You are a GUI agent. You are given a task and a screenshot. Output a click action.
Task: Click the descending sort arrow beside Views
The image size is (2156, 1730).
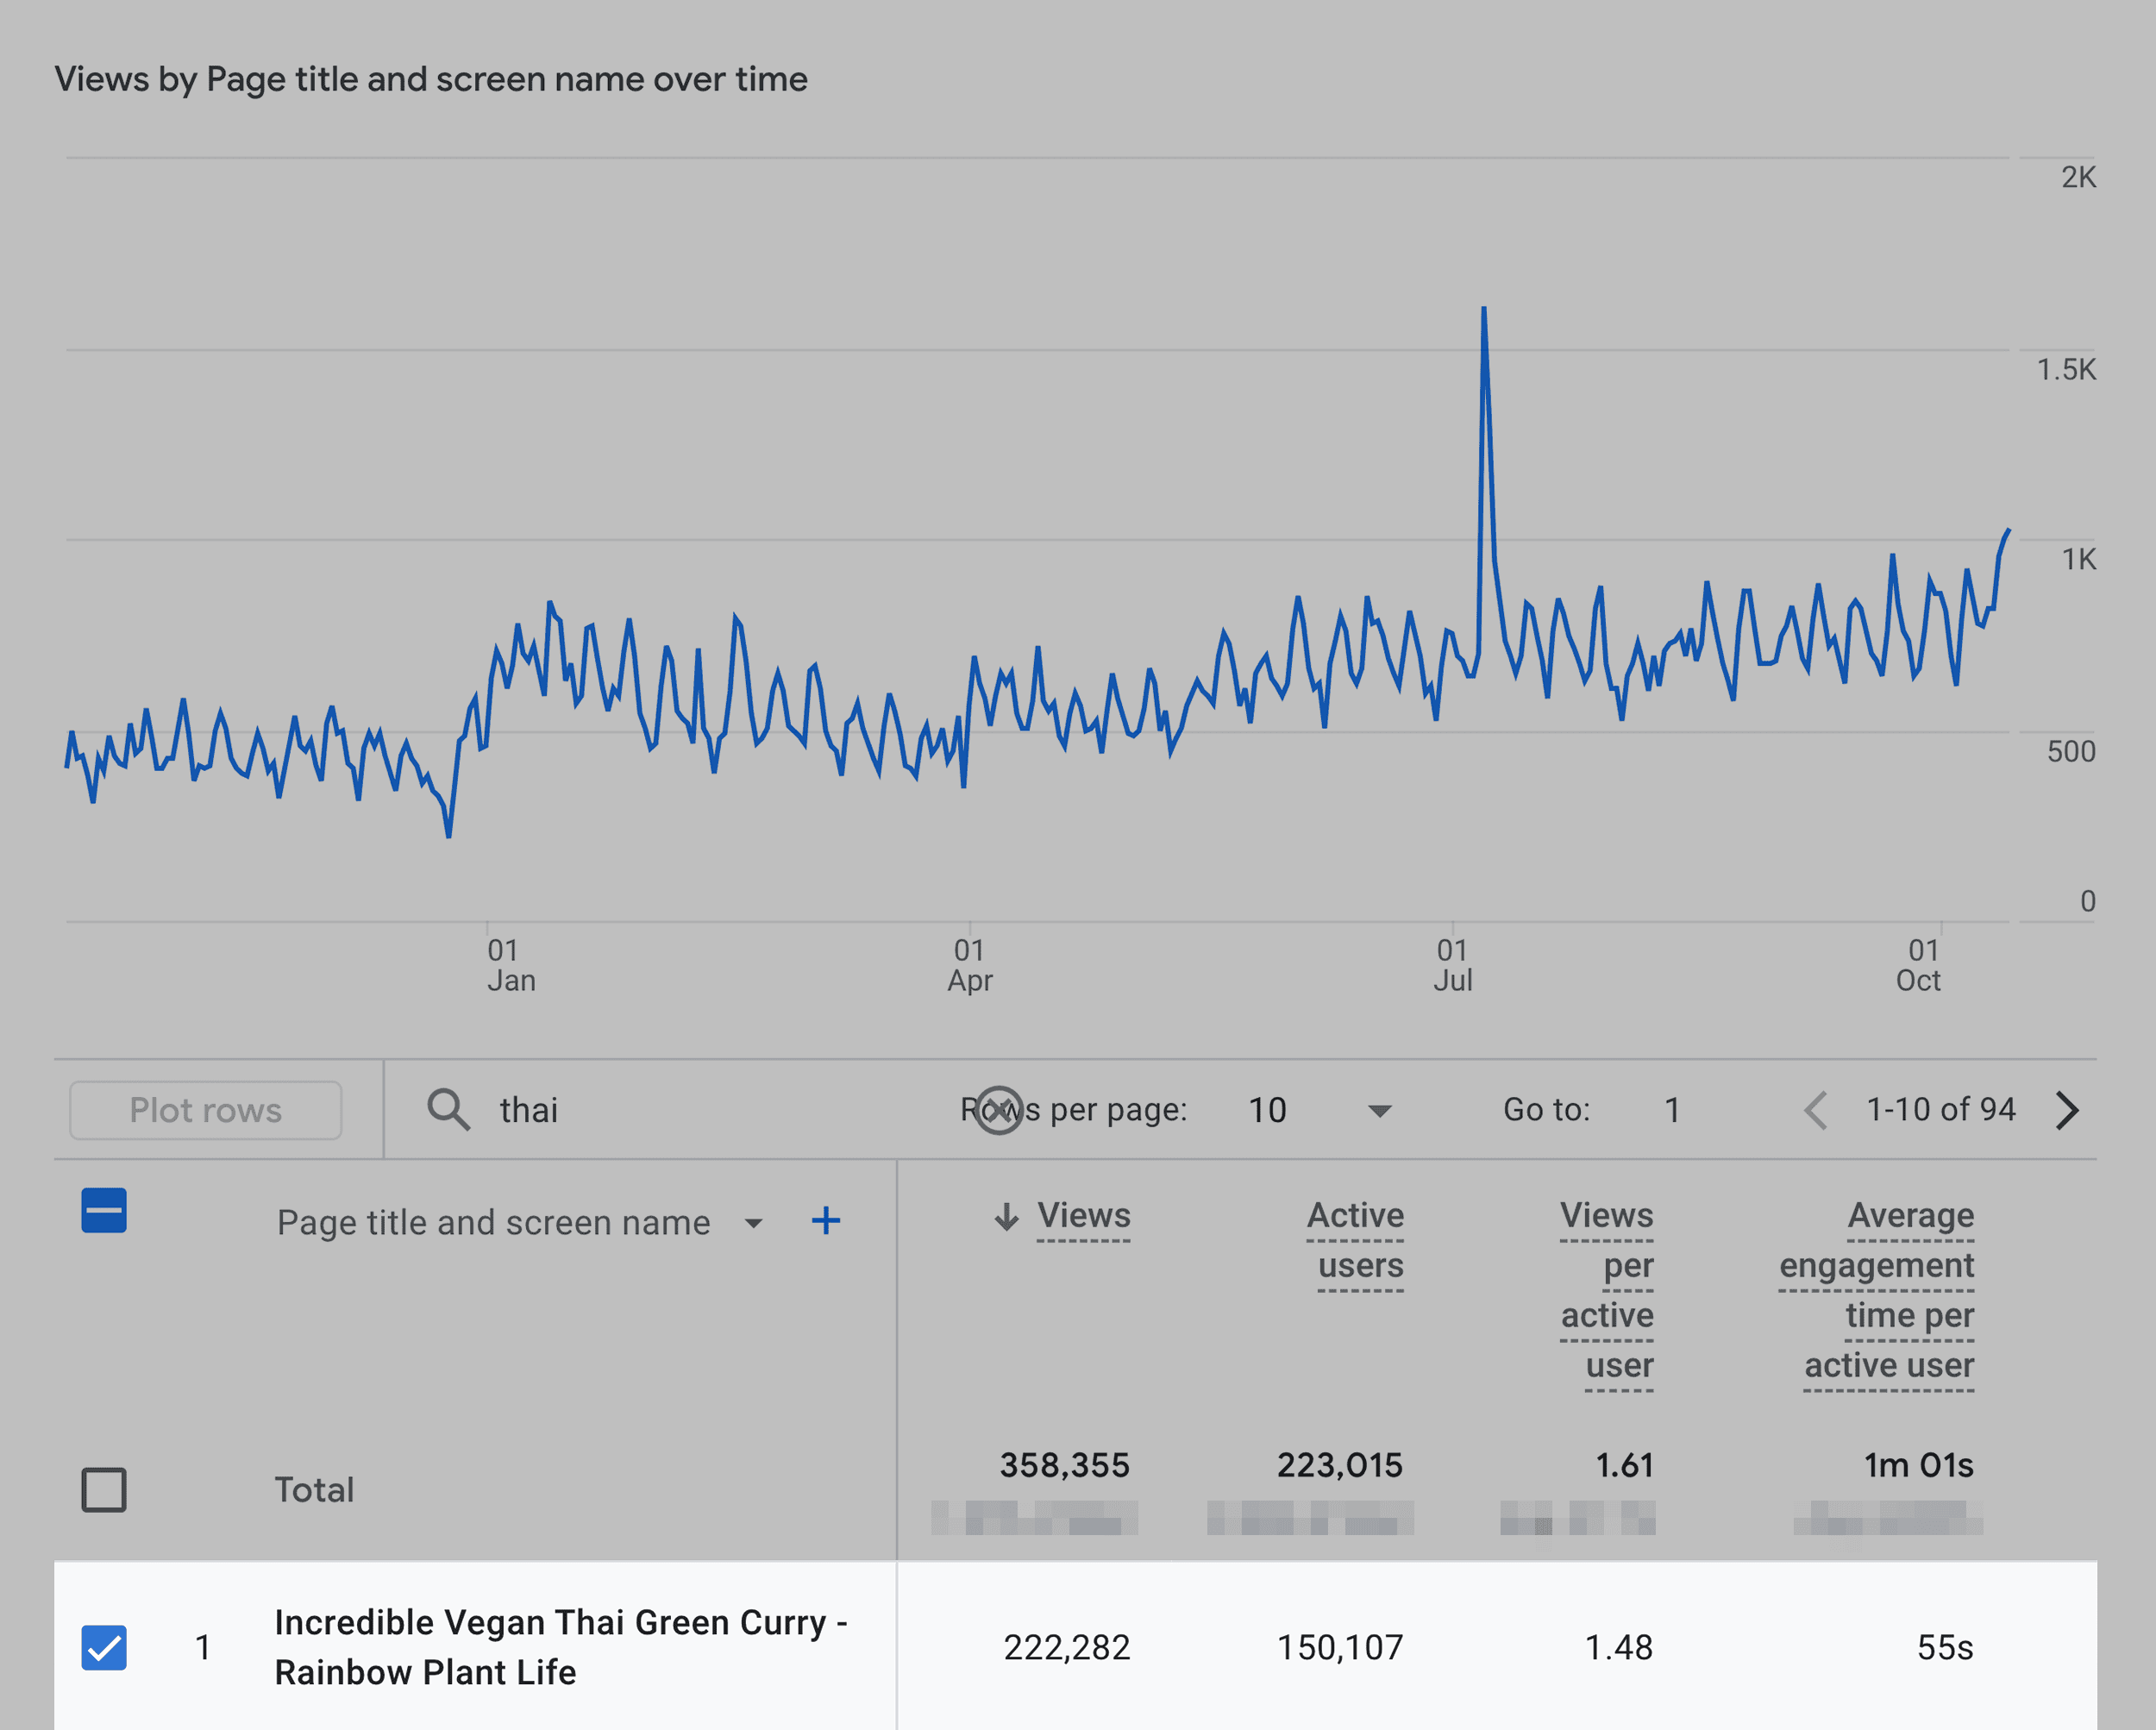[x=1006, y=1216]
